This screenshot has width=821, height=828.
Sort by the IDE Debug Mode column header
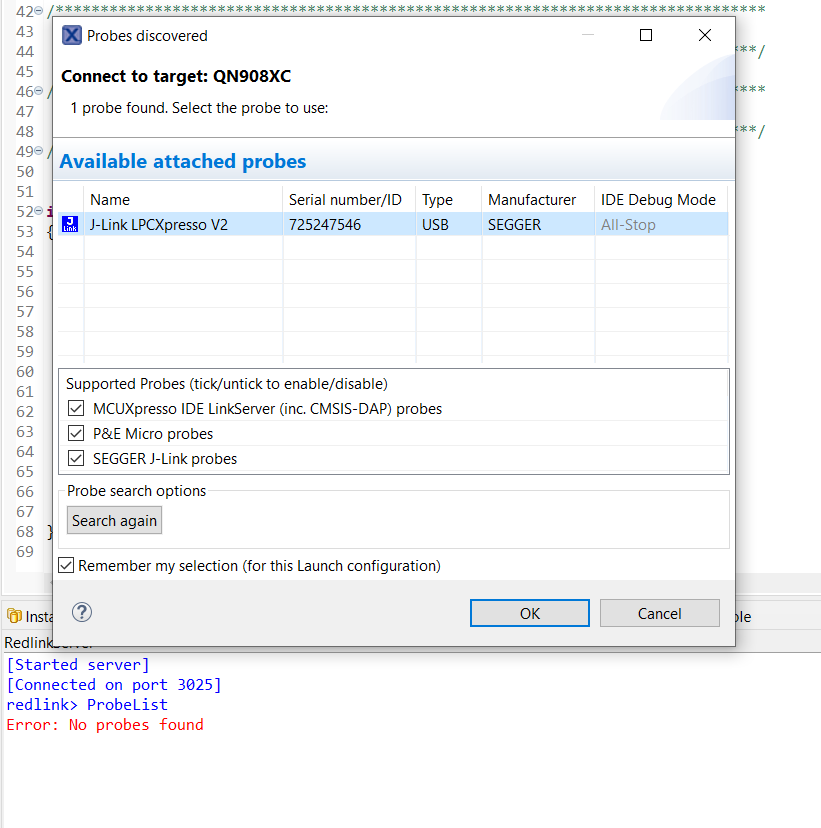pyautogui.click(x=661, y=200)
